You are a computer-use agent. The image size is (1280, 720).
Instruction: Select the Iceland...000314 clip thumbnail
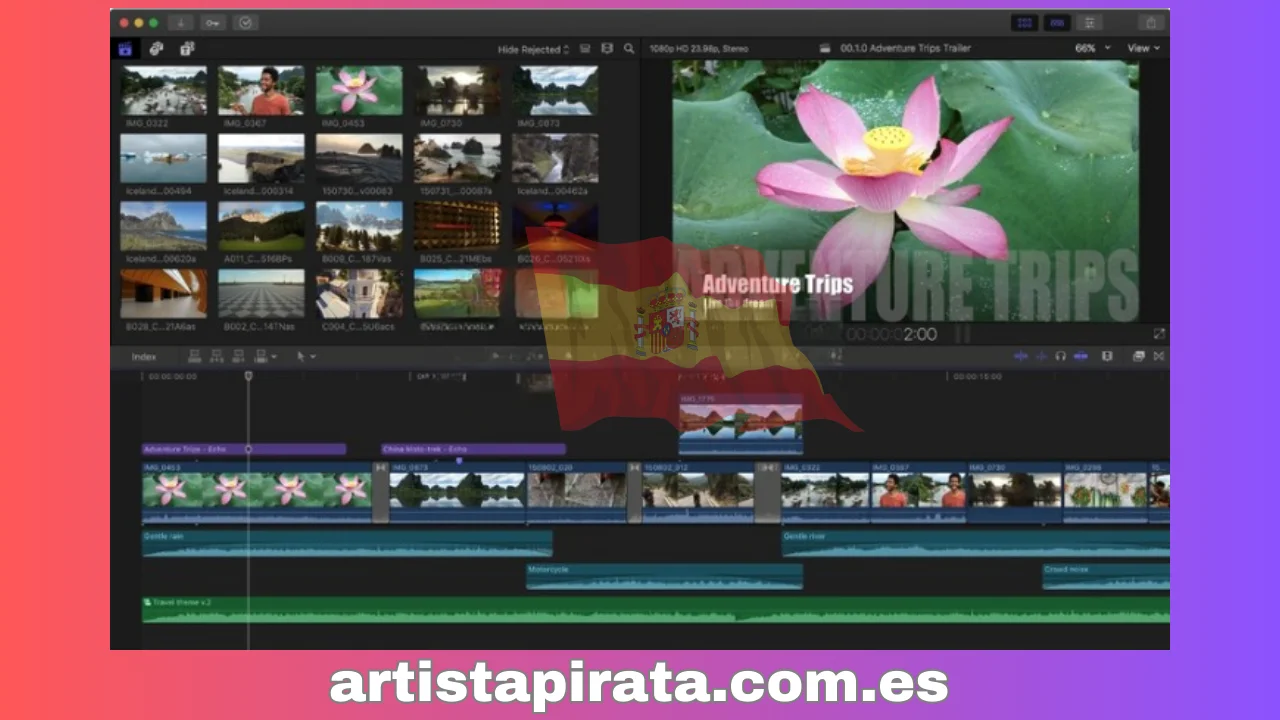point(262,159)
